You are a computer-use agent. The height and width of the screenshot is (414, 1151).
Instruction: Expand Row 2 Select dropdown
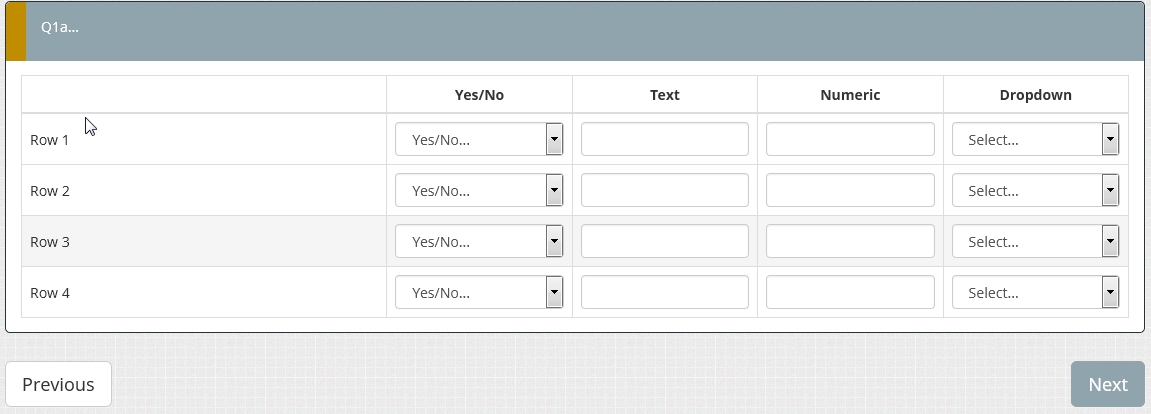click(x=1035, y=191)
